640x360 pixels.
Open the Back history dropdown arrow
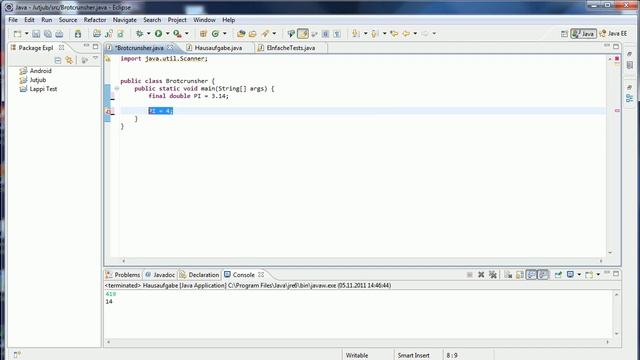pos(415,34)
